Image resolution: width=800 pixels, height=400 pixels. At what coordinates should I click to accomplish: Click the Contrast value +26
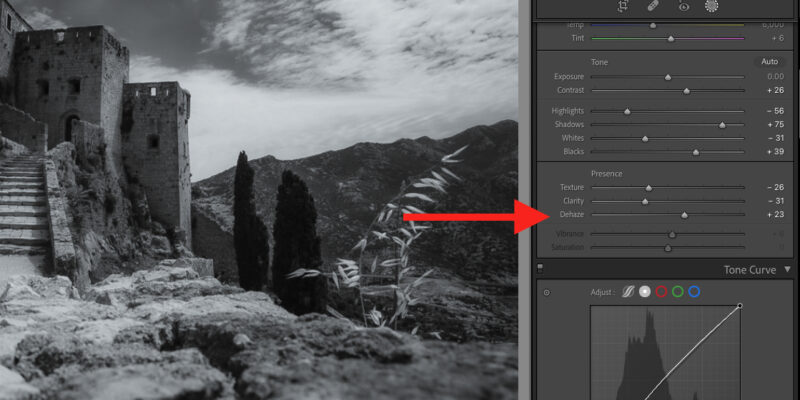click(776, 90)
